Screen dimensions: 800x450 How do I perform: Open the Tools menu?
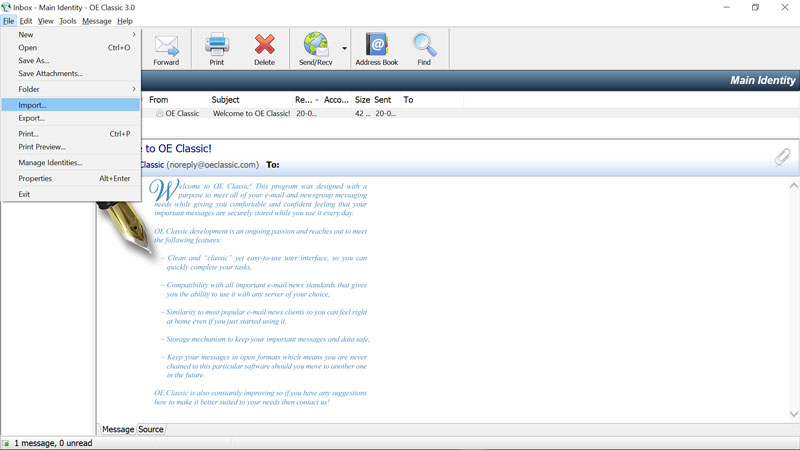(x=67, y=21)
